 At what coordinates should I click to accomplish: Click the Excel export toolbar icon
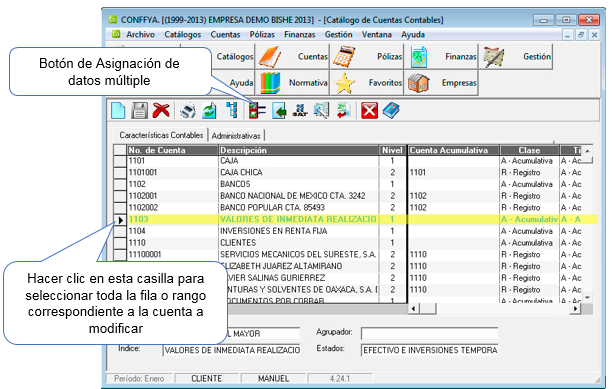343,110
